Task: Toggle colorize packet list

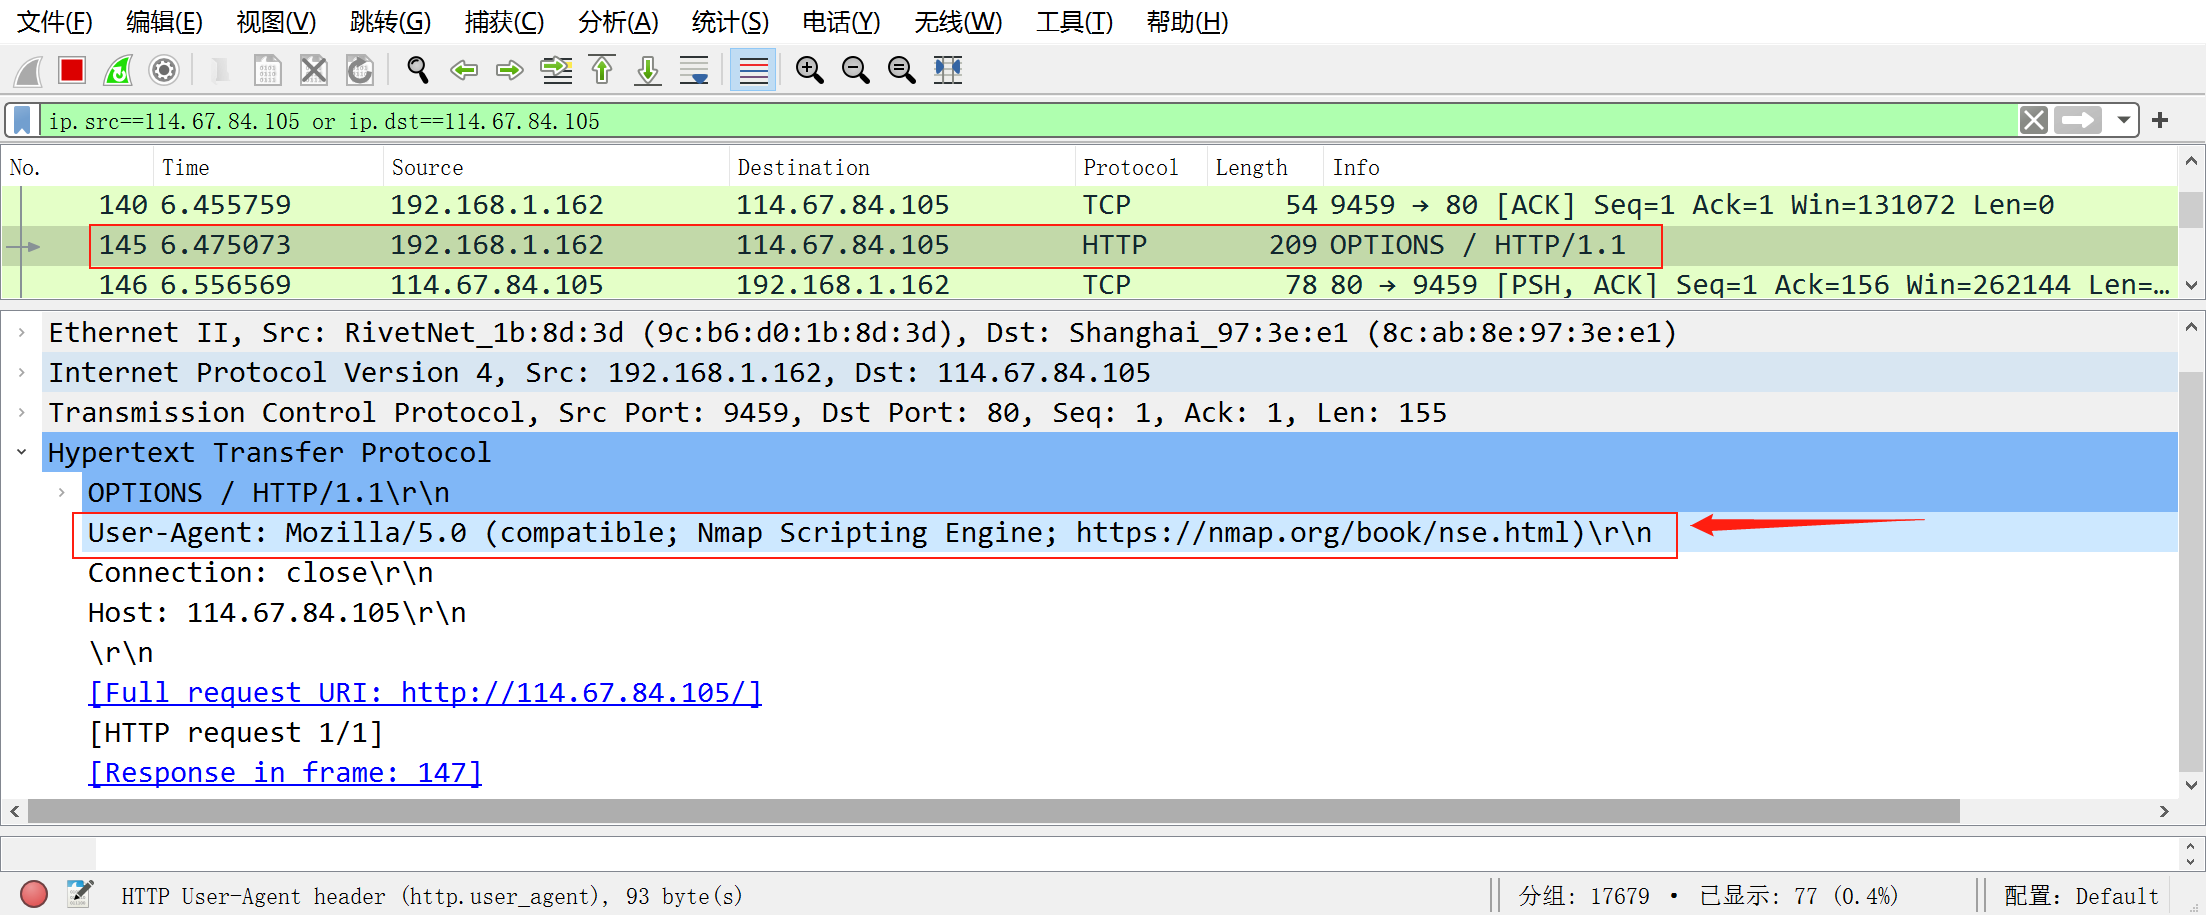Action: (752, 70)
